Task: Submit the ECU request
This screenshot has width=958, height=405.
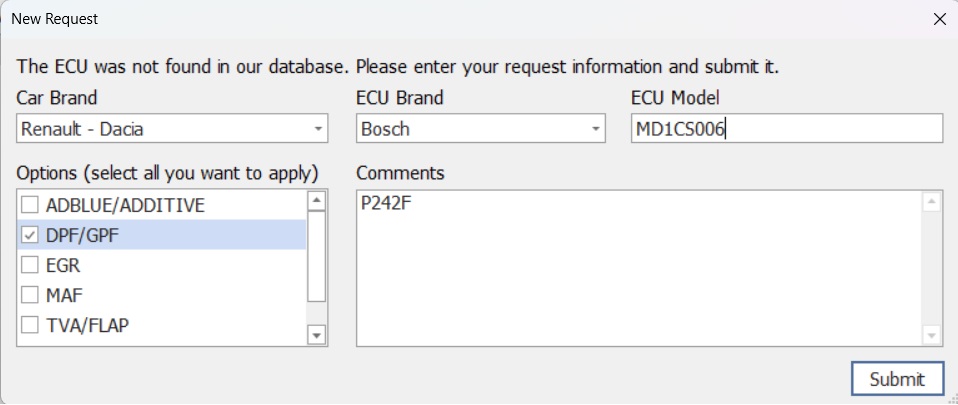Action: tap(897, 379)
